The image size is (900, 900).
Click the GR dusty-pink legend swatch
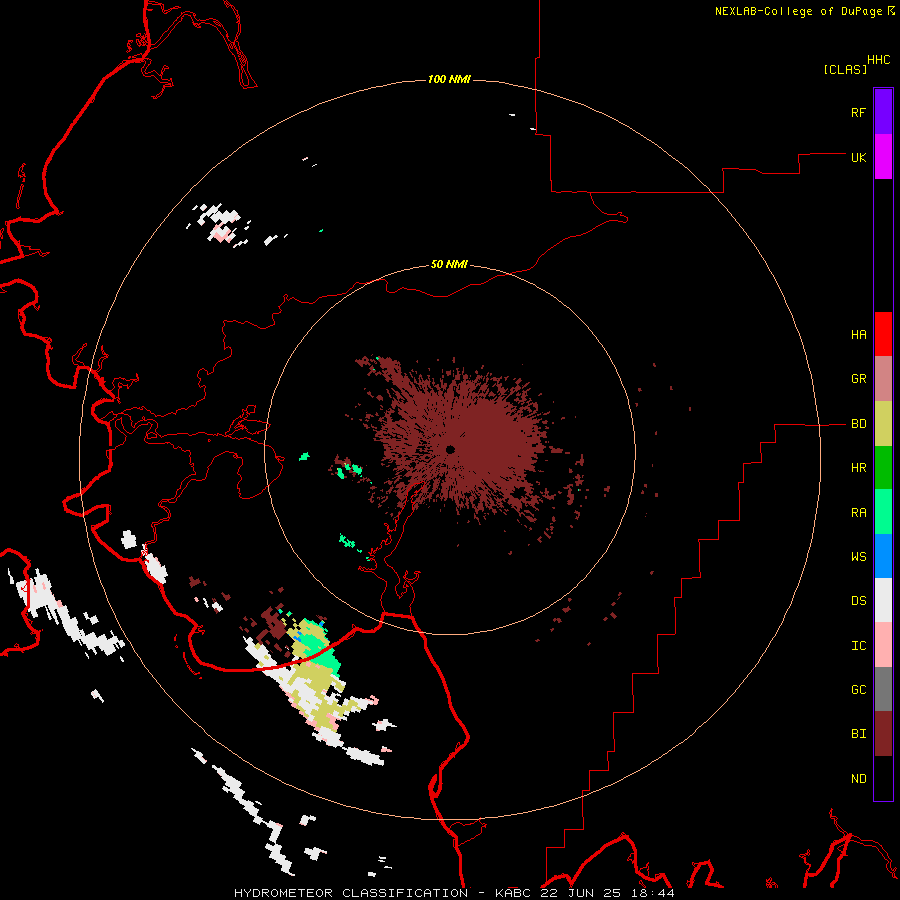pos(883,379)
